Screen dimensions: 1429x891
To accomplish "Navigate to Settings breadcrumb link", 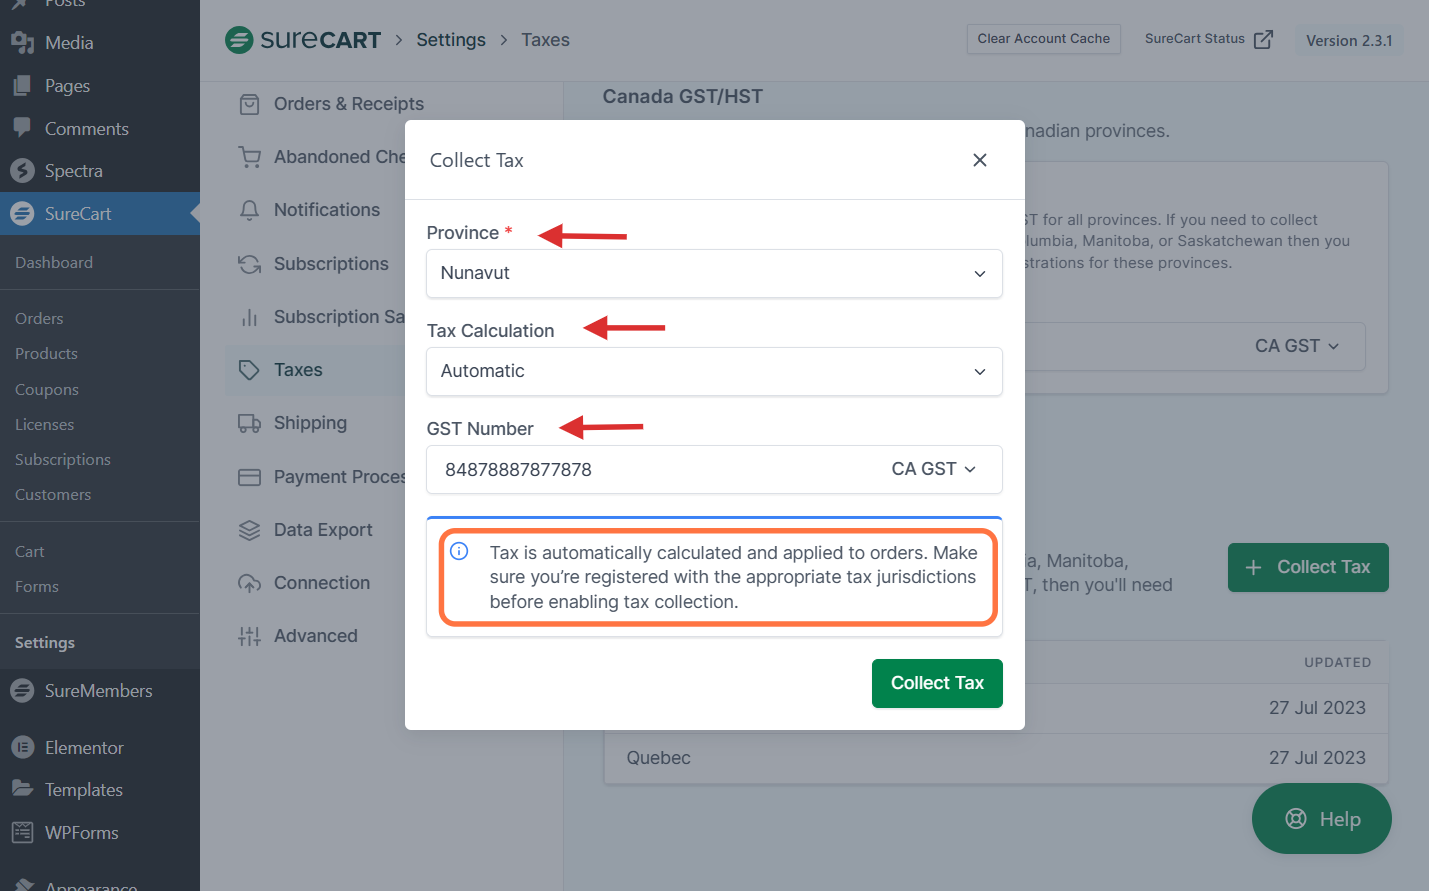I will 451,40.
